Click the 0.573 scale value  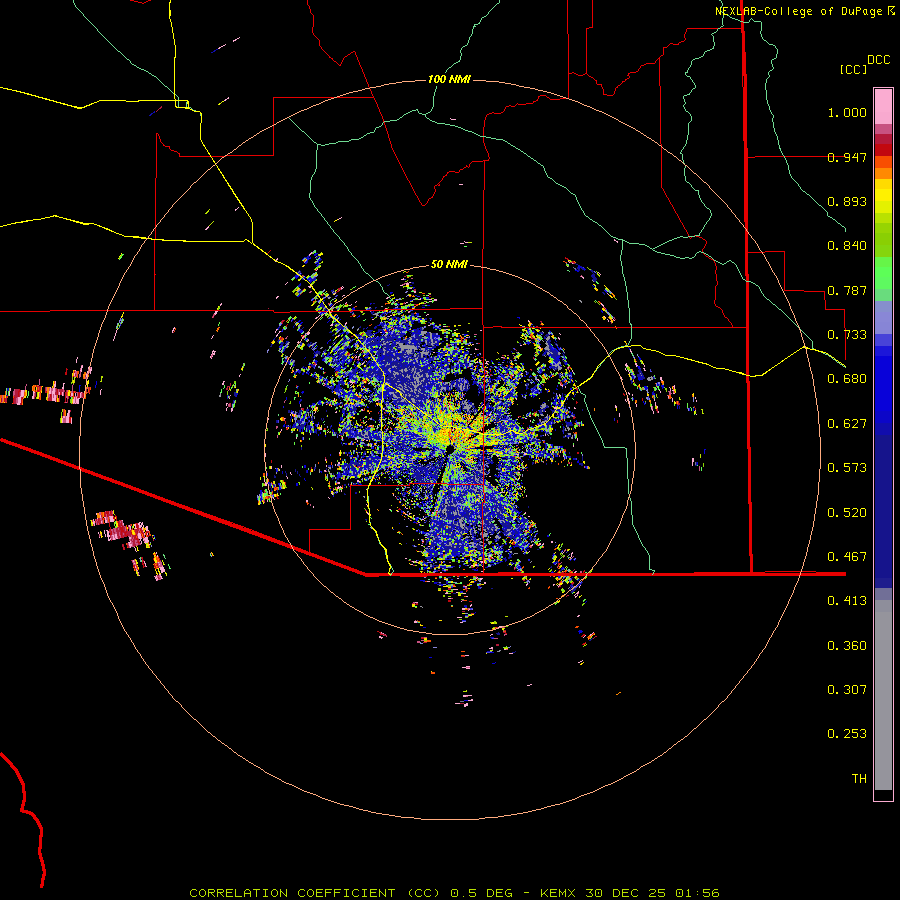coord(847,468)
